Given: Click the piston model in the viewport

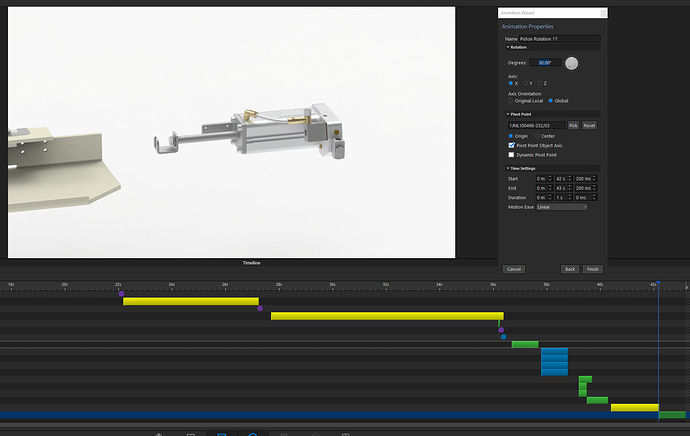Looking at the screenshot, I should tap(250, 131).
